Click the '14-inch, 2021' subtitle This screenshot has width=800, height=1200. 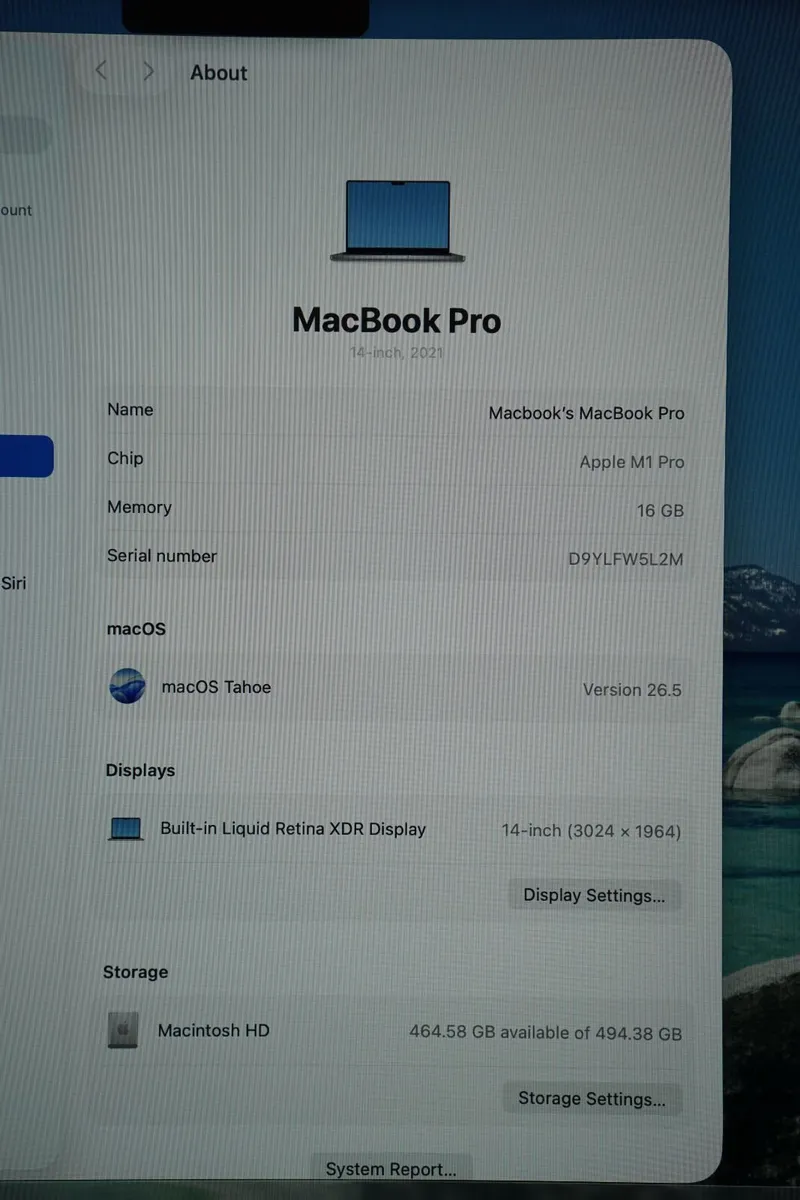(x=397, y=353)
